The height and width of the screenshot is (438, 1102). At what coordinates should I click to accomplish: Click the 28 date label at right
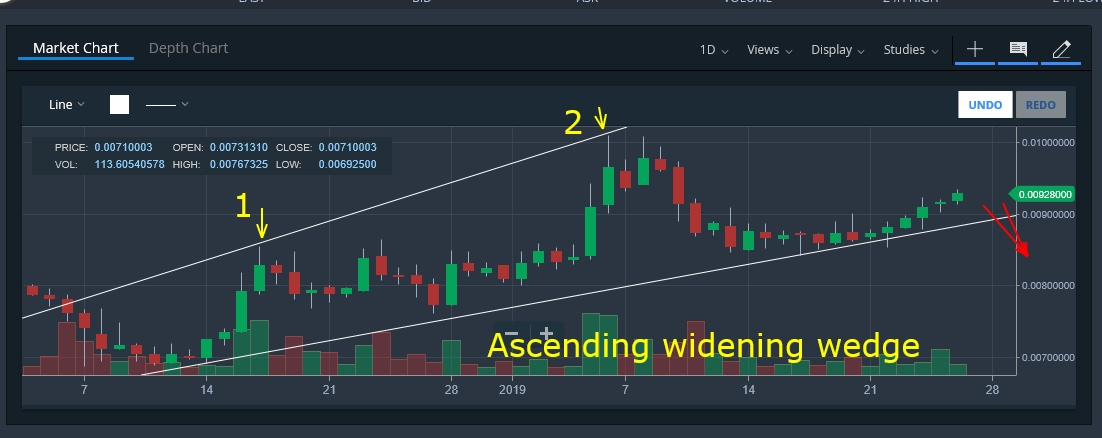(992, 389)
